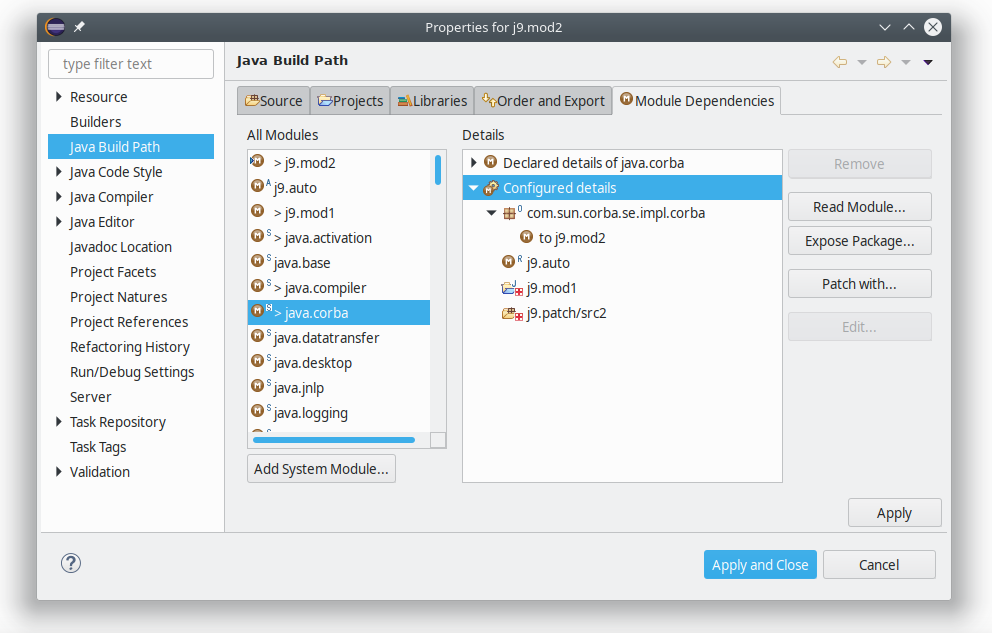Open Run/Debug Settings page
This screenshot has height=633, width=992.
pyautogui.click(x=132, y=372)
